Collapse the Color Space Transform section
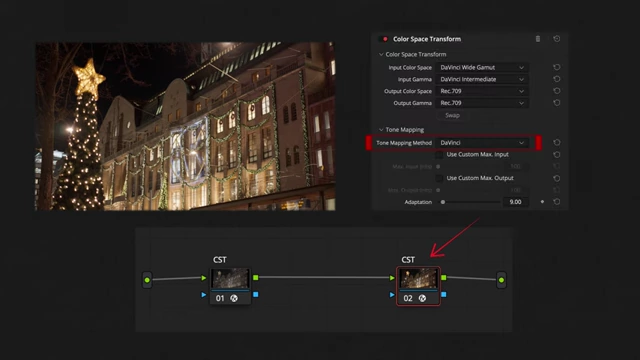The image size is (640, 360). click(381, 54)
